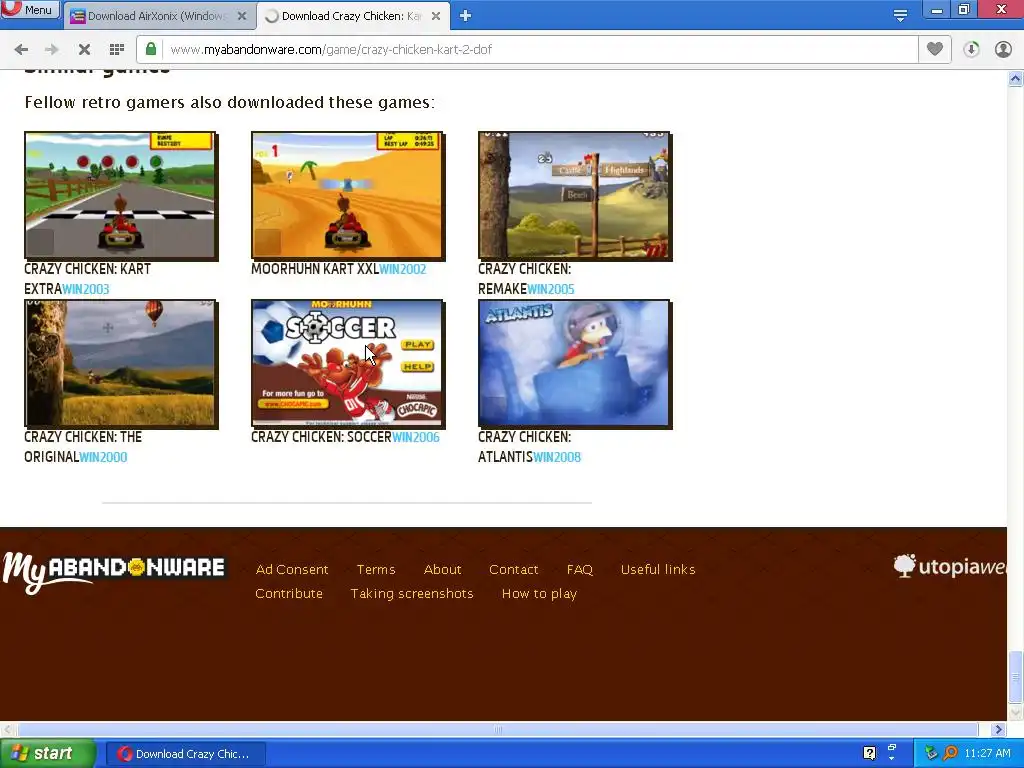
Task: Open Speed Dial grid icon
Action: tap(117, 50)
